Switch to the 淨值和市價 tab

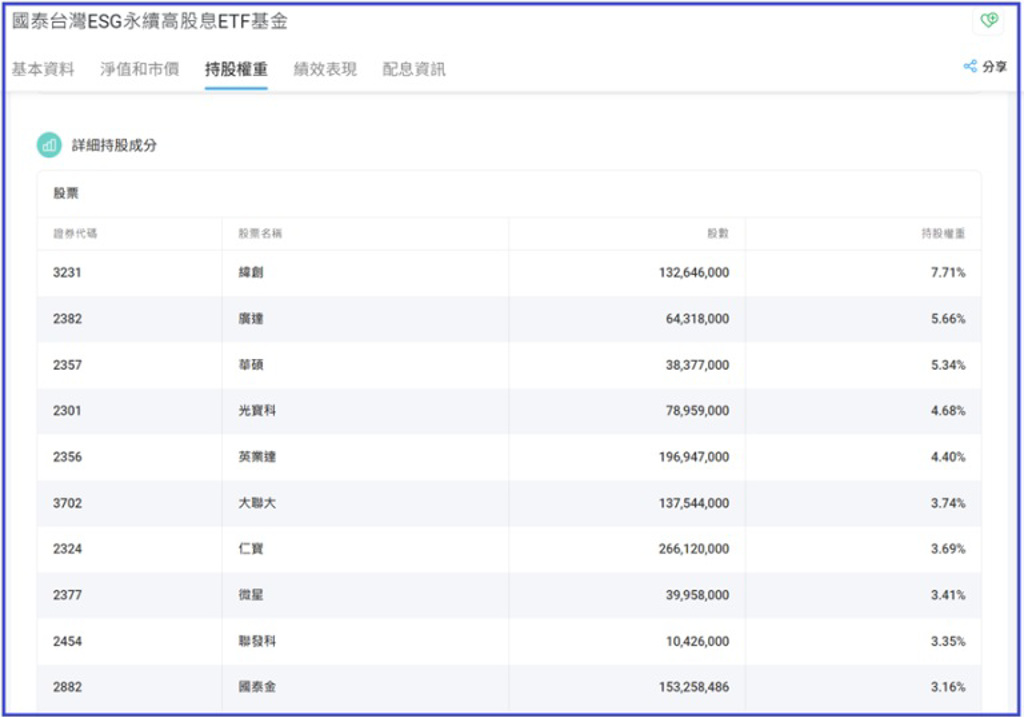[139, 69]
